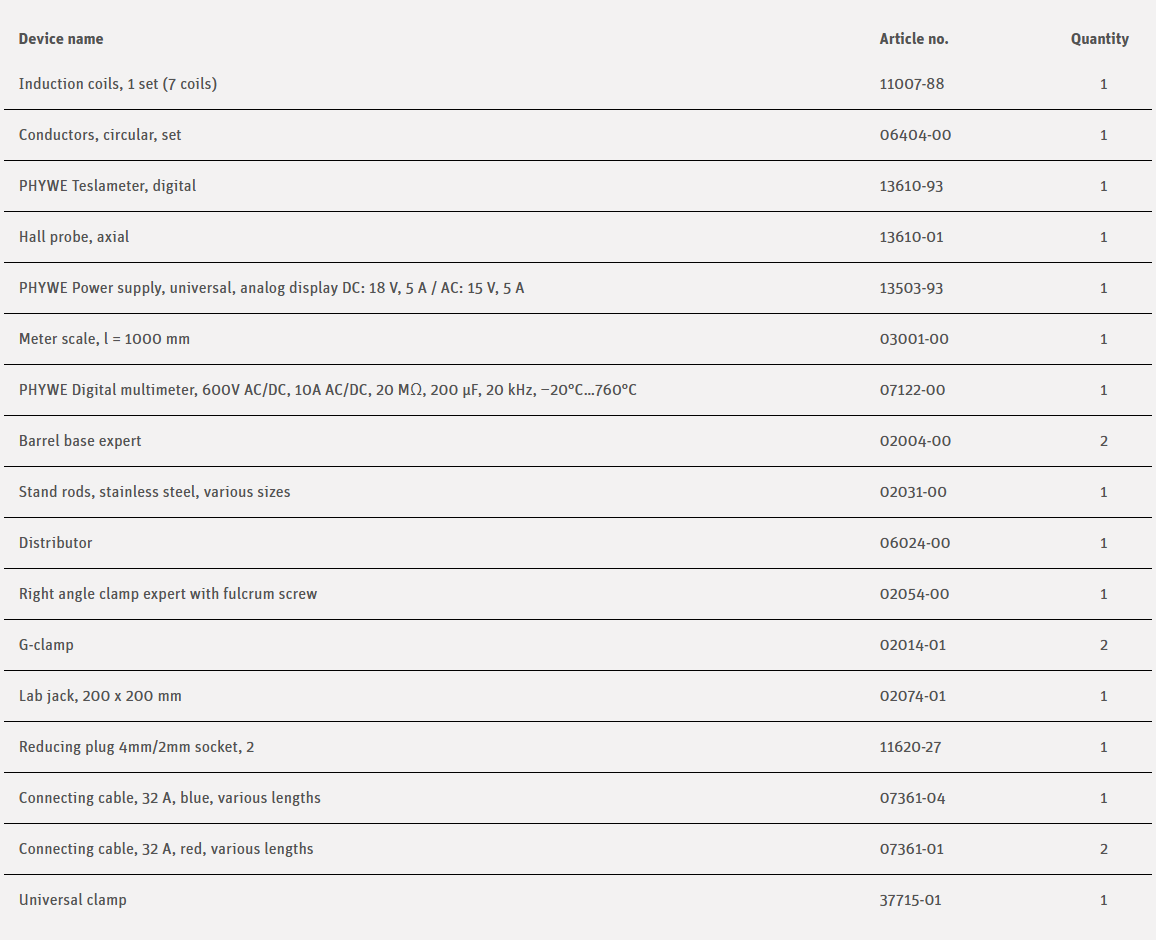Open PHYWE Digital multimeter entry
The width and height of the screenshot is (1156, 940).
[327, 390]
